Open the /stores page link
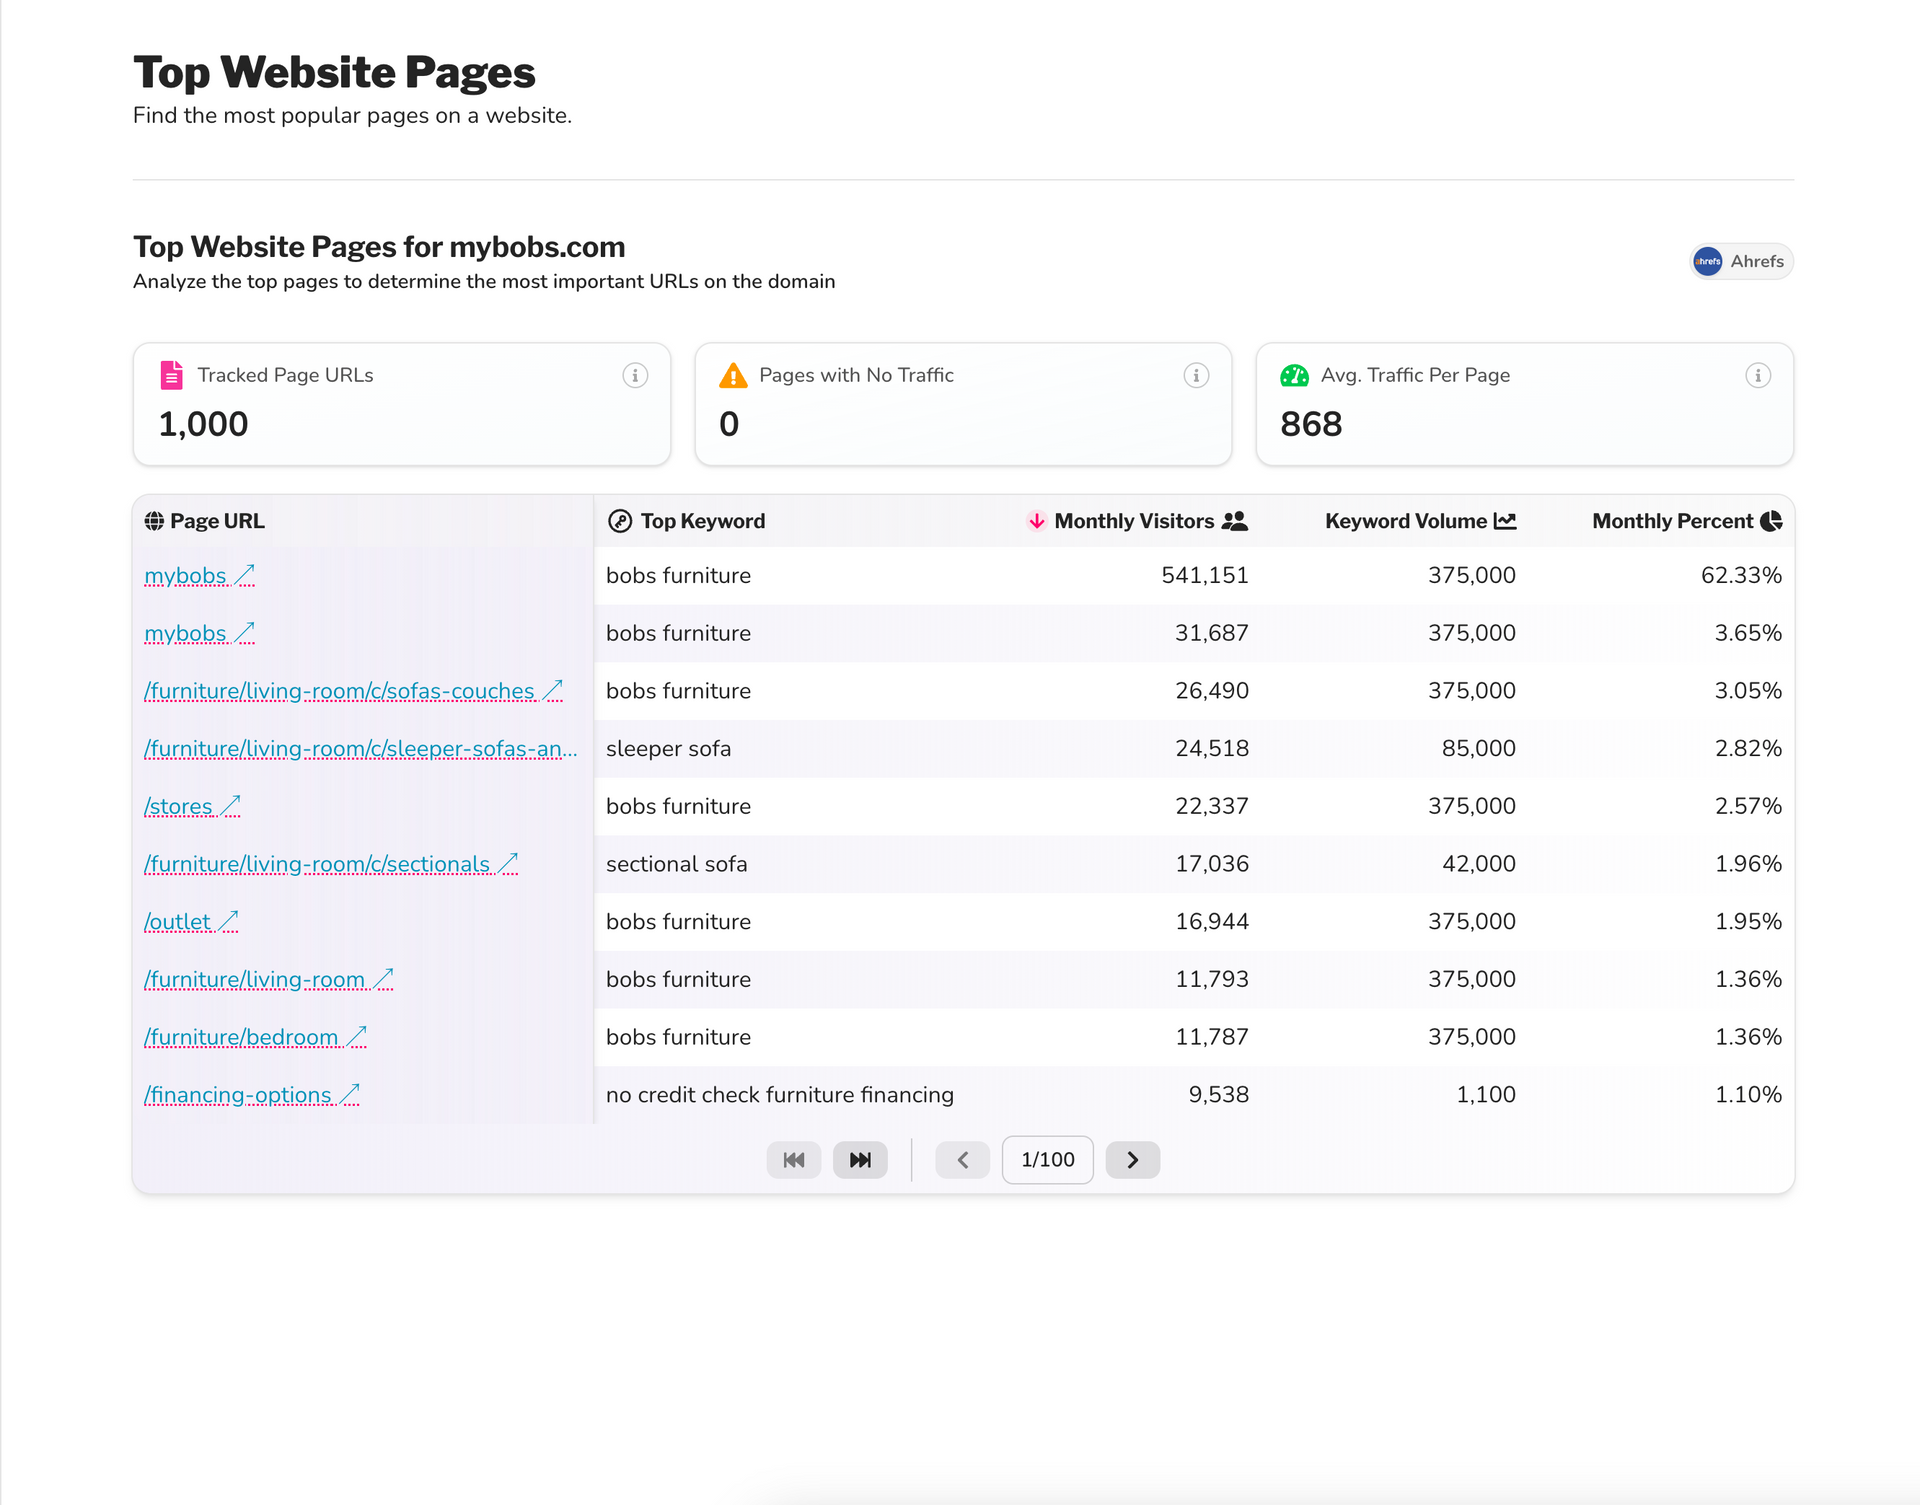Image resolution: width=1920 pixels, height=1505 pixels. point(179,807)
